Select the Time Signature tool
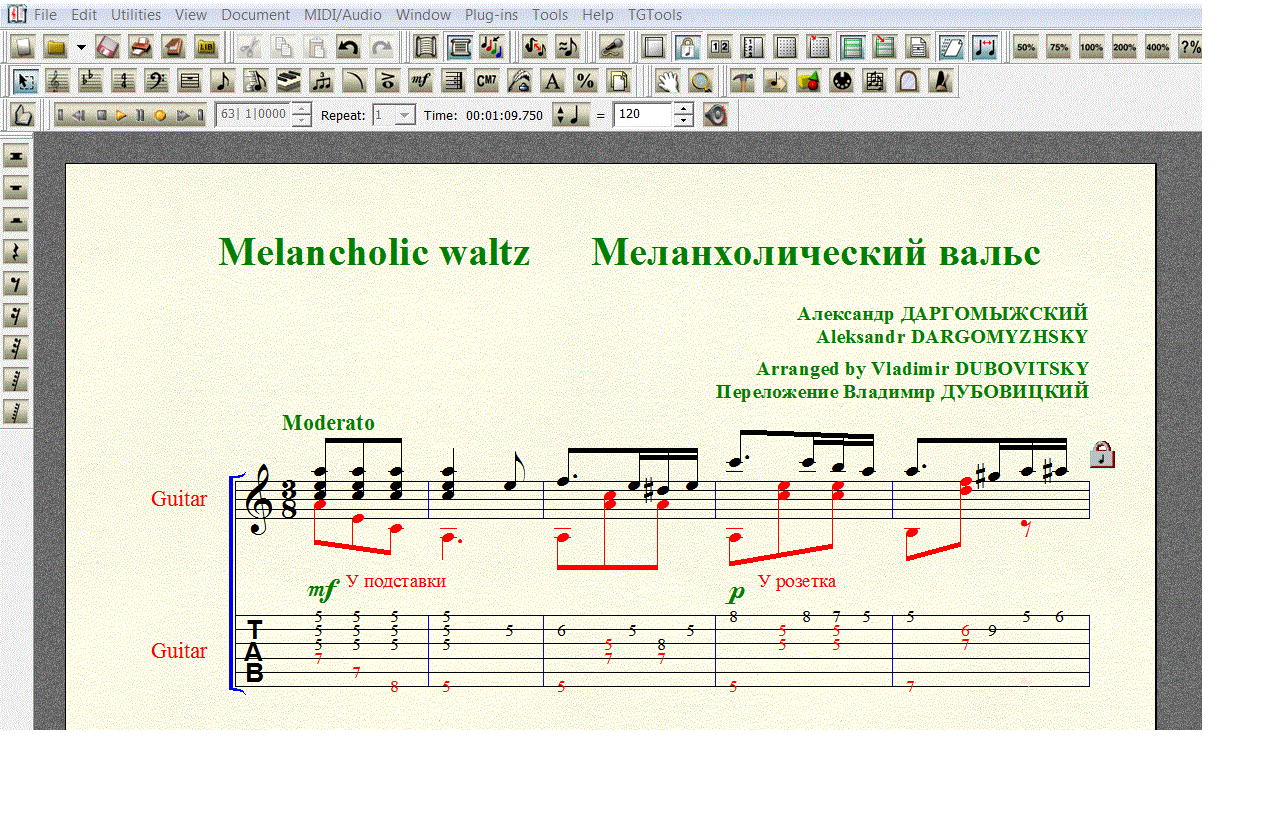The height and width of the screenshot is (817, 1274). coord(124,81)
